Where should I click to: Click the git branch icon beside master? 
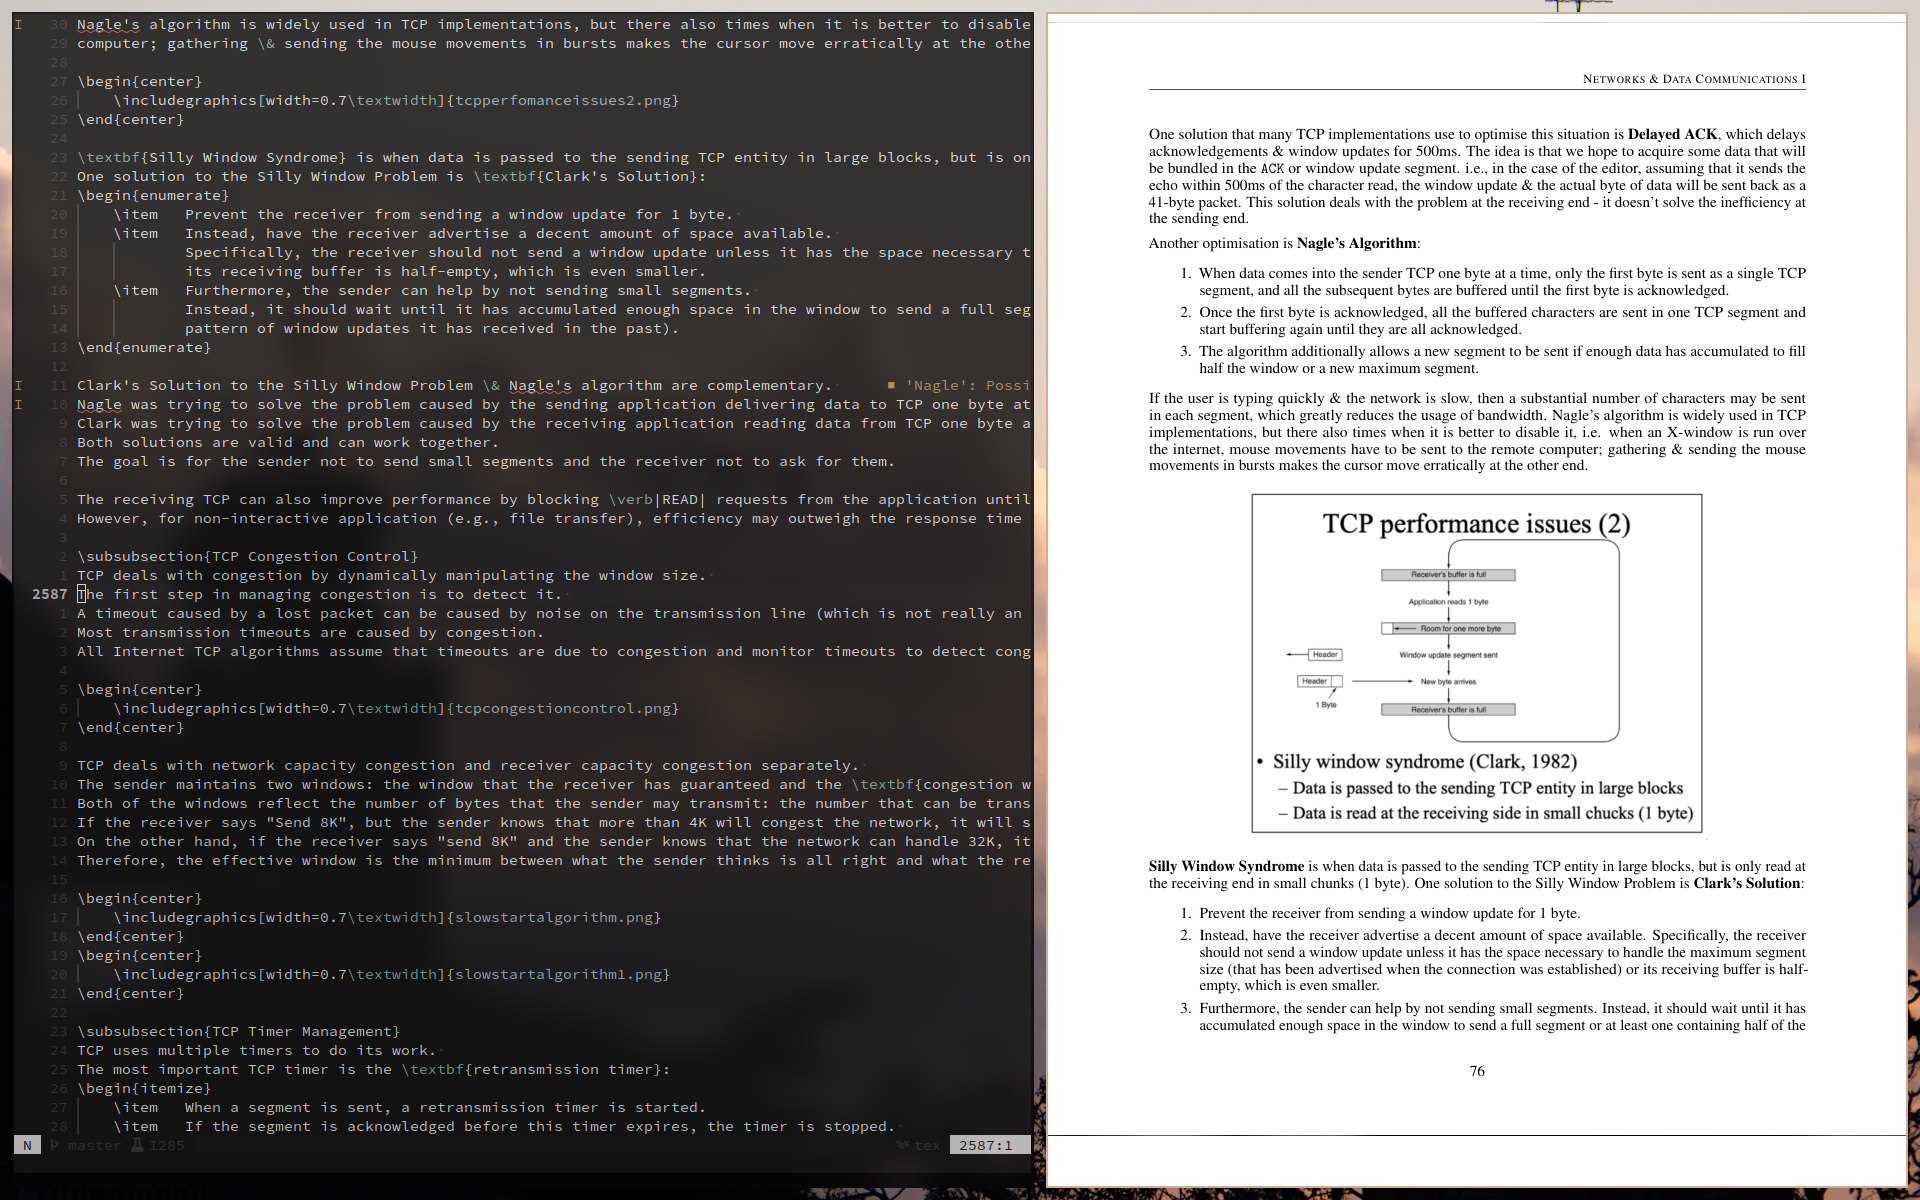(x=55, y=1145)
